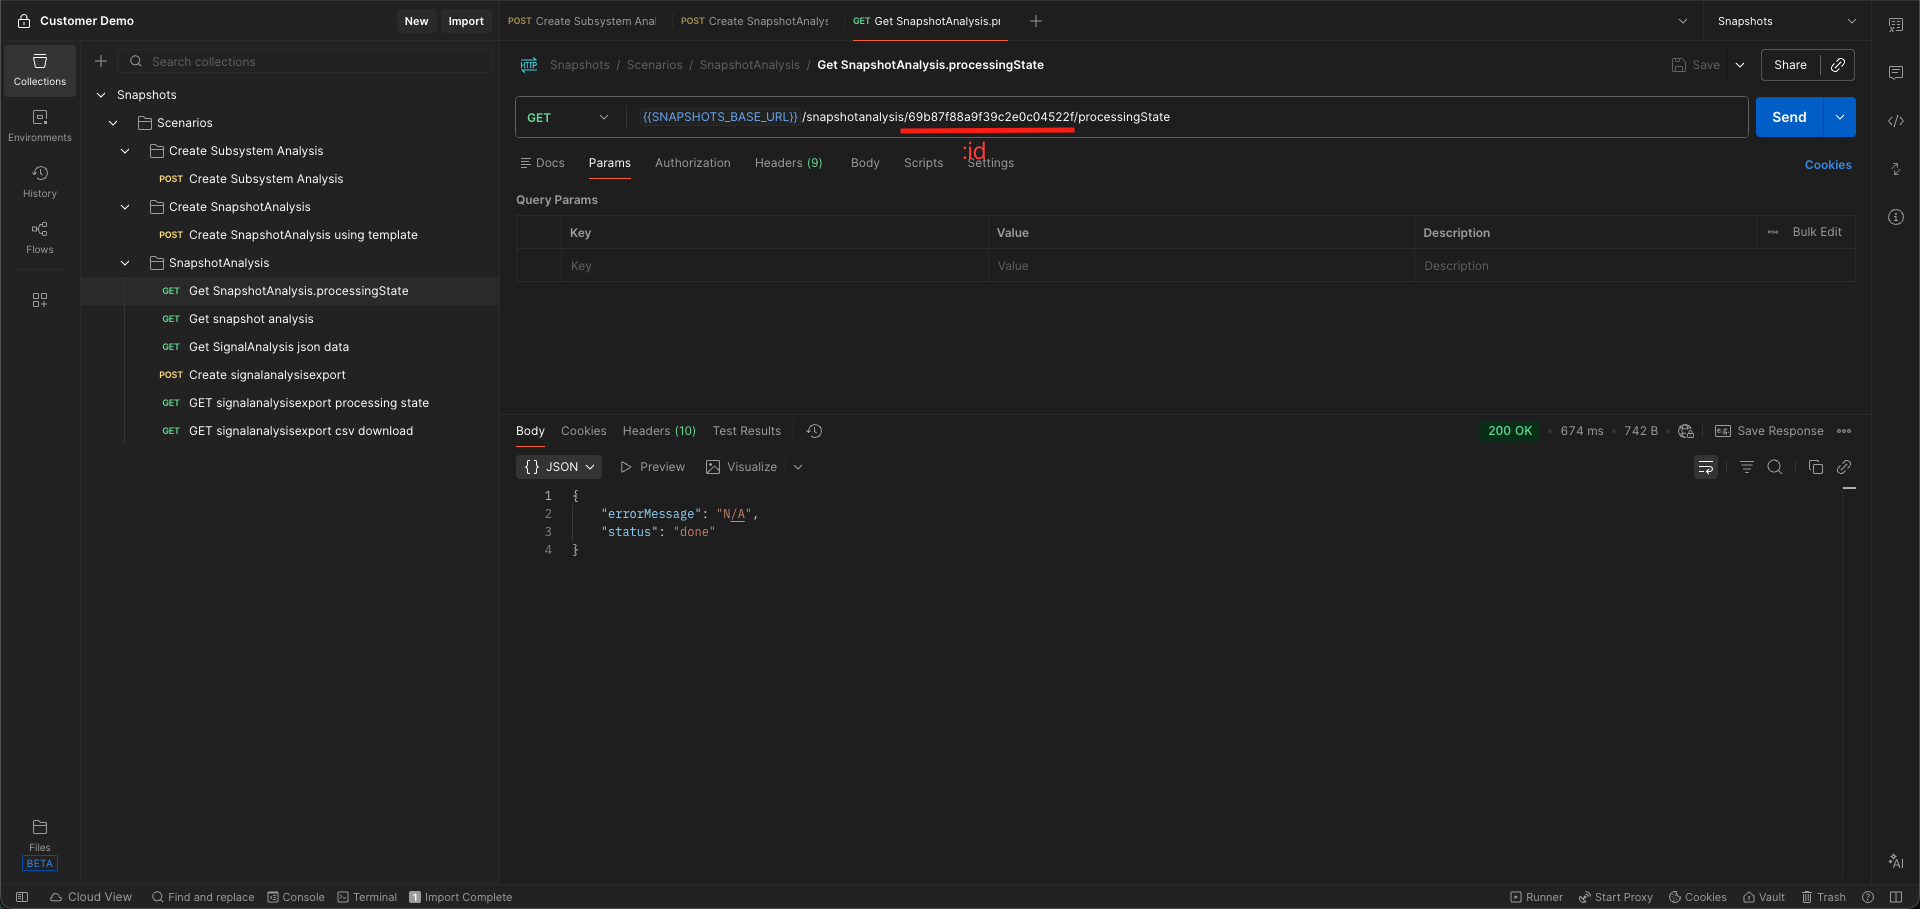Toggle the sidebar visibility control bottom-left

pos(20,897)
